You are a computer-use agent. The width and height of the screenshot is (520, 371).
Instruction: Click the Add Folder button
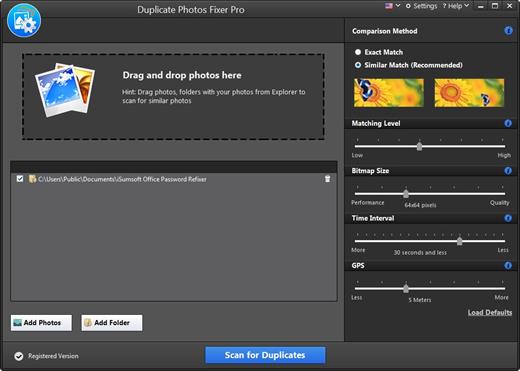pyautogui.click(x=112, y=323)
